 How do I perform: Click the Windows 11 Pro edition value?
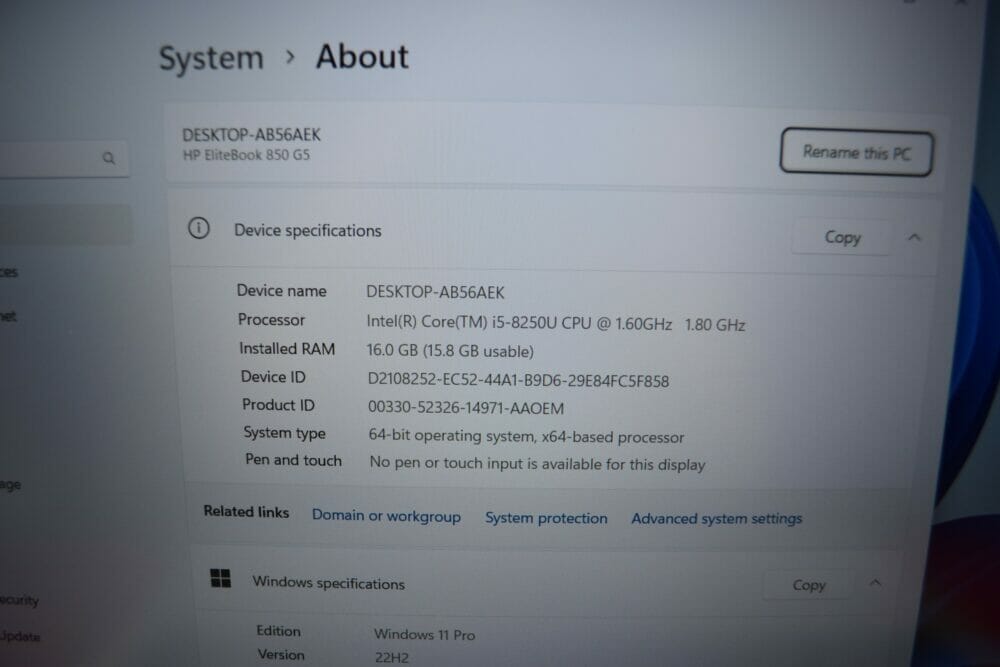424,634
